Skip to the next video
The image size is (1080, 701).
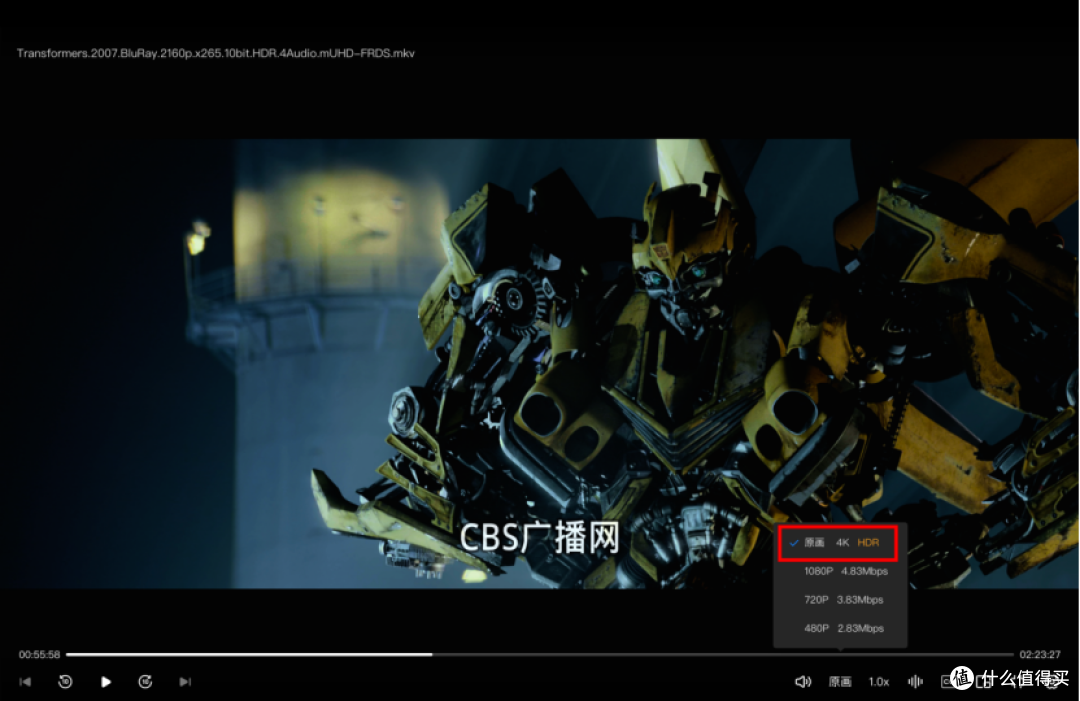click(x=185, y=682)
